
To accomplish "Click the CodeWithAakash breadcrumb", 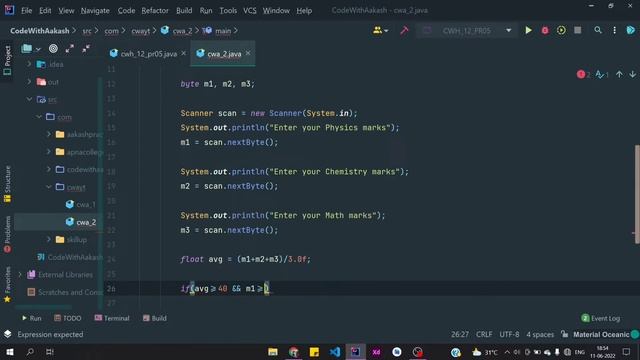I will tap(40, 31).
